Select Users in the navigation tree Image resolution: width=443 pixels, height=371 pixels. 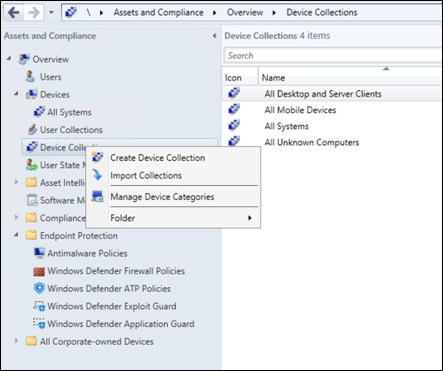tap(51, 77)
